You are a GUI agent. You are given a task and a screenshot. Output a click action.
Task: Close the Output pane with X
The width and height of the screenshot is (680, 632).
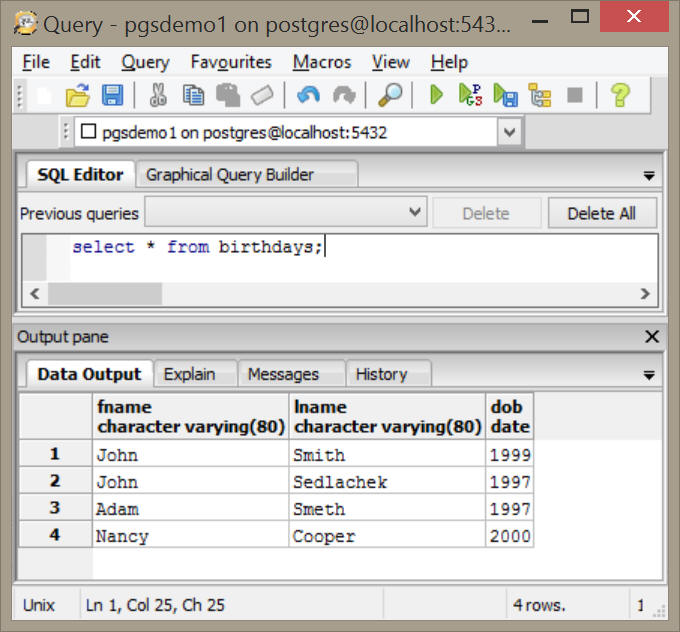tap(652, 337)
